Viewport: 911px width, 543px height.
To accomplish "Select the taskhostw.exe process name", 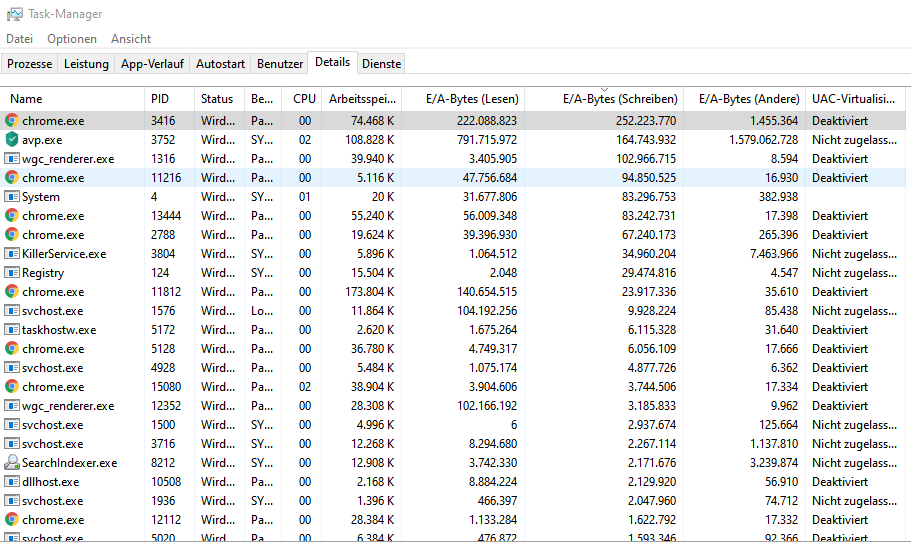I will pyautogui.click(x=59, y=330).
